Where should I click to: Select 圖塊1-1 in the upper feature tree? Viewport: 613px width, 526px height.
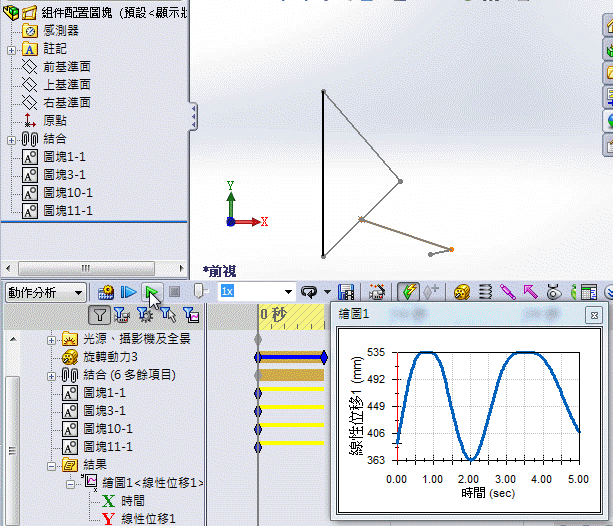click(64, 157)
